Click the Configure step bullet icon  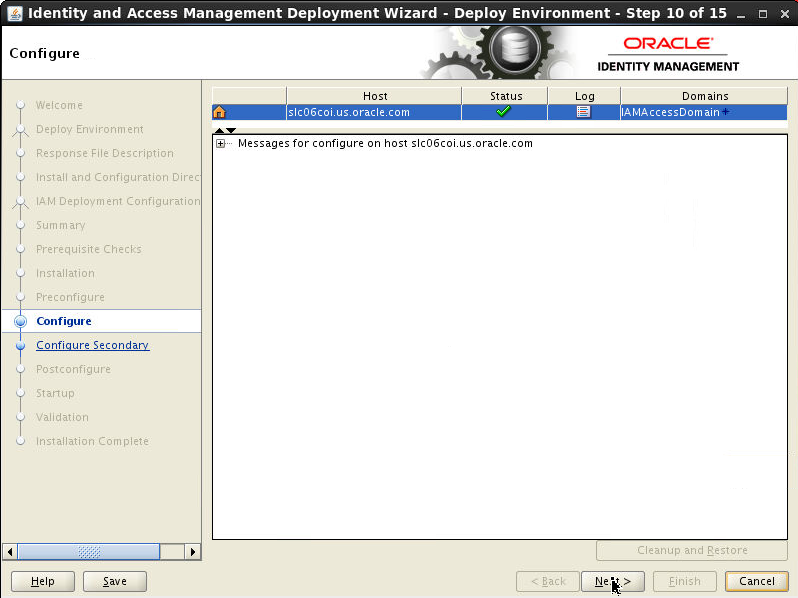point(20,321)
